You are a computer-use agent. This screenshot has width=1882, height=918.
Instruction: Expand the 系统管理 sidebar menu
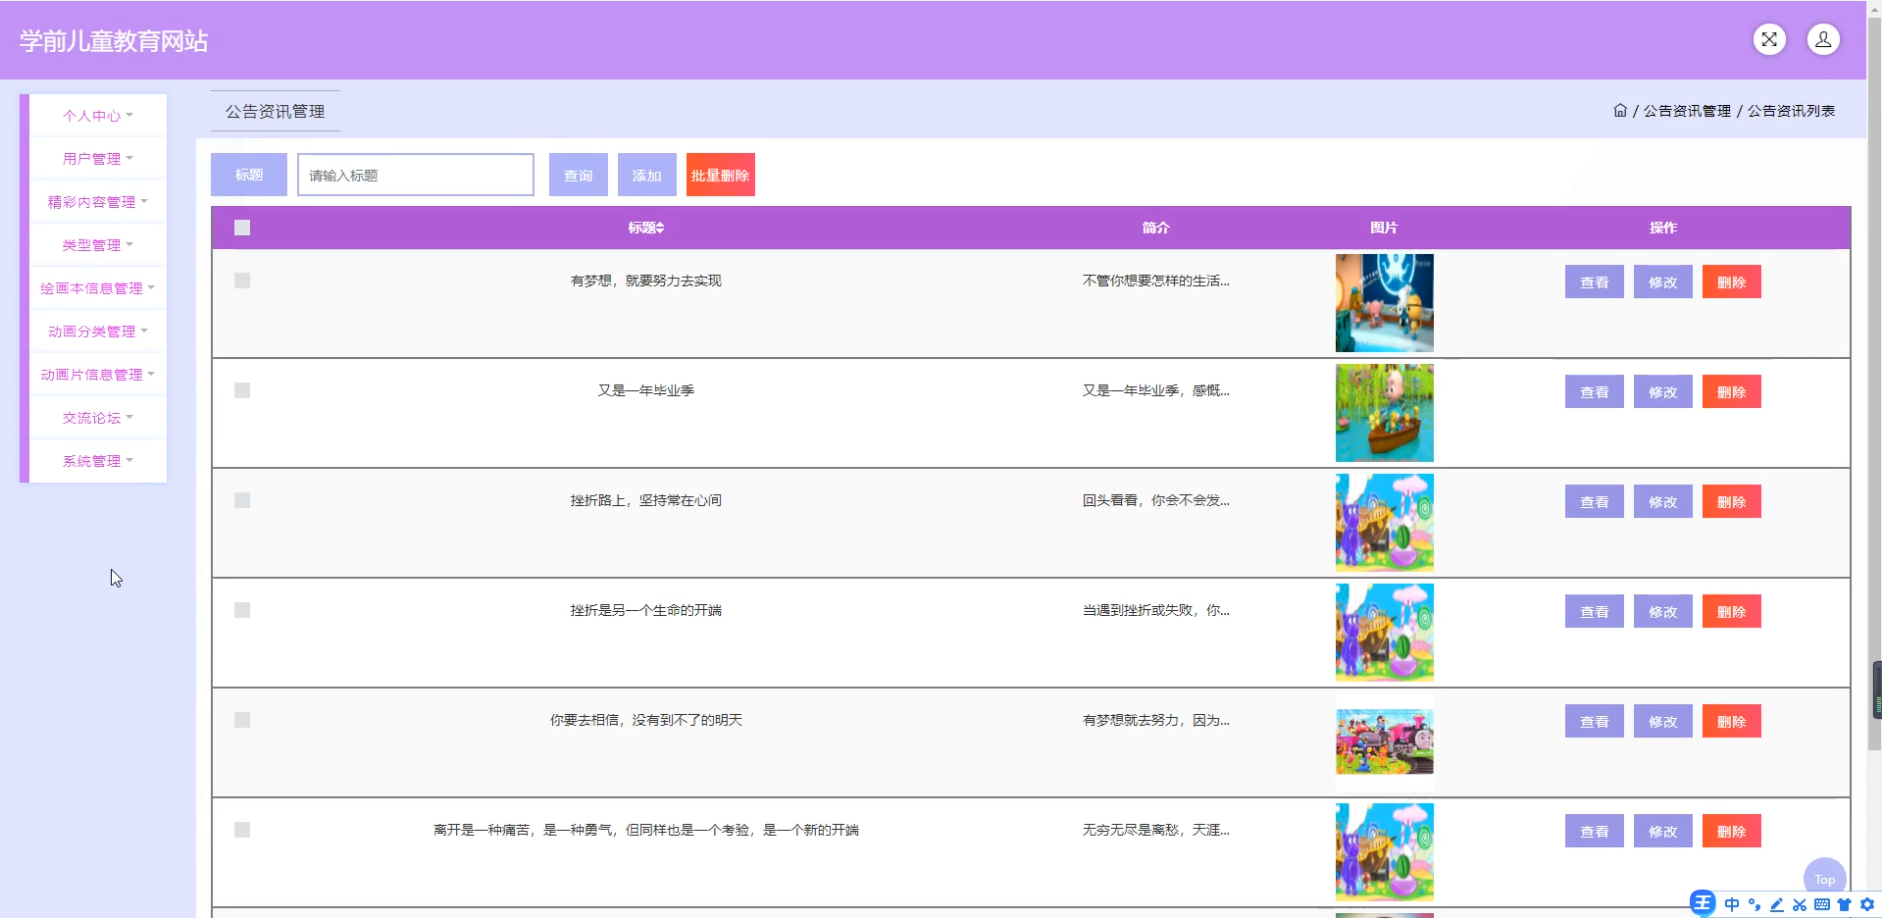(98, 461)
